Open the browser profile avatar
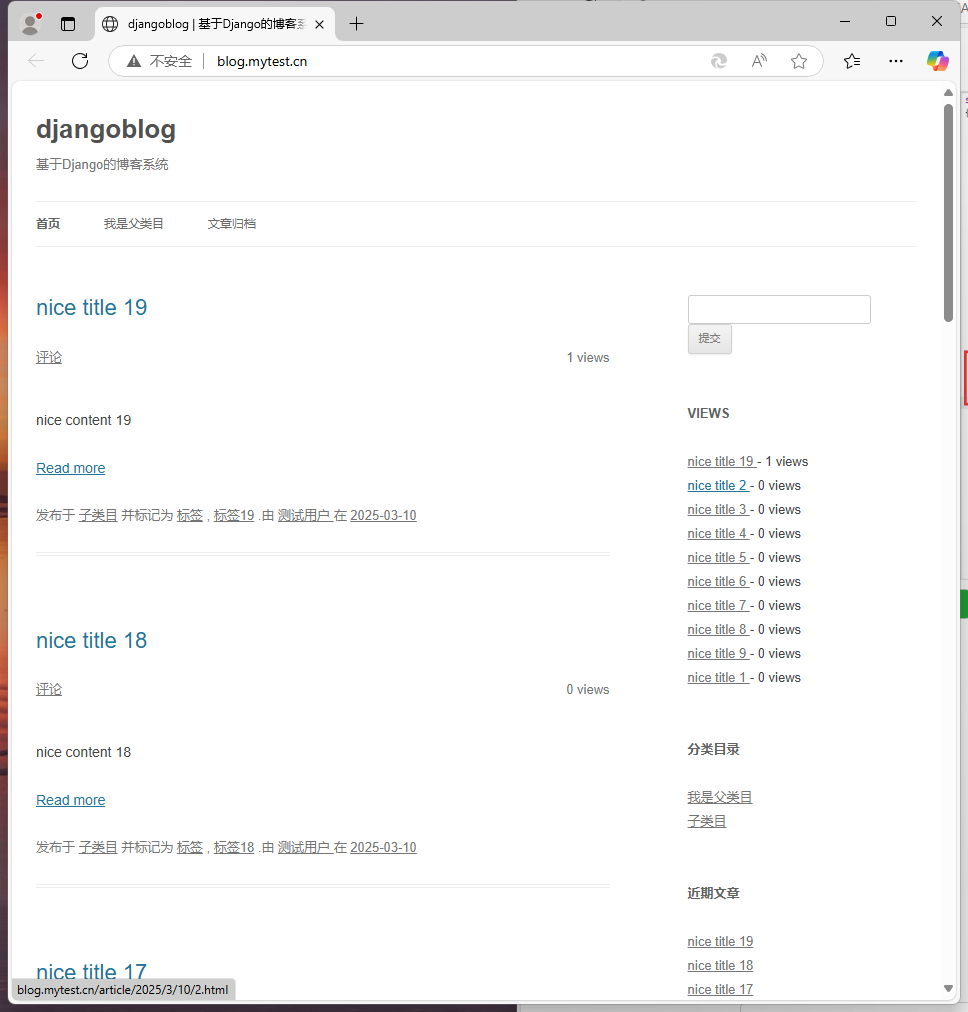 (30, 24)
